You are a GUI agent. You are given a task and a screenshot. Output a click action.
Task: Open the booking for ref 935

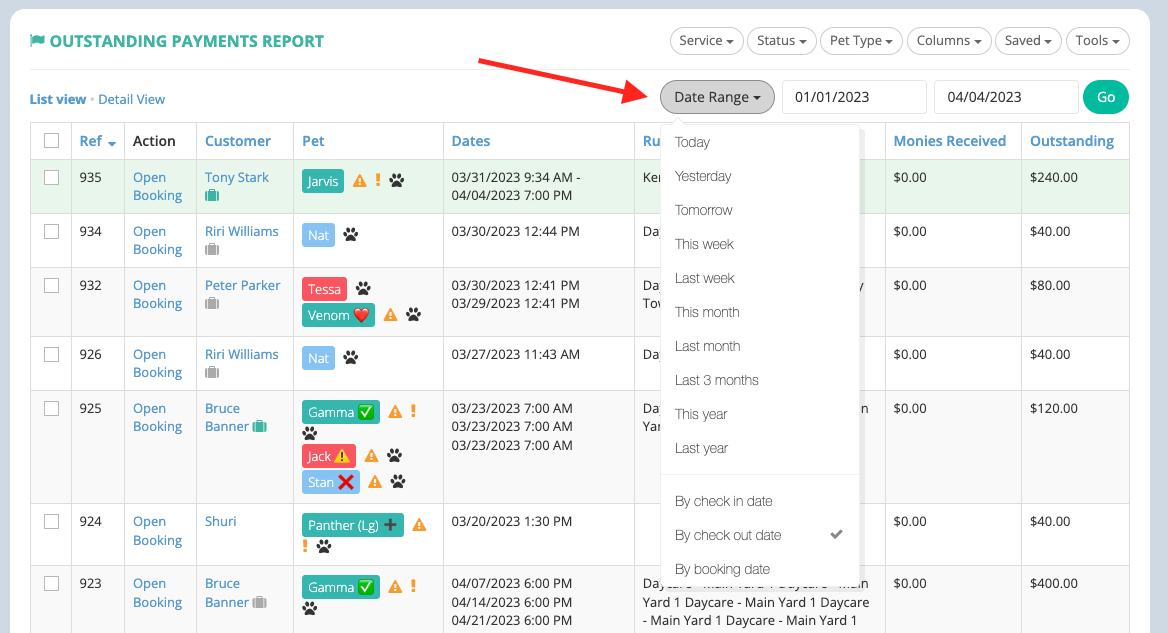point(157,186)
